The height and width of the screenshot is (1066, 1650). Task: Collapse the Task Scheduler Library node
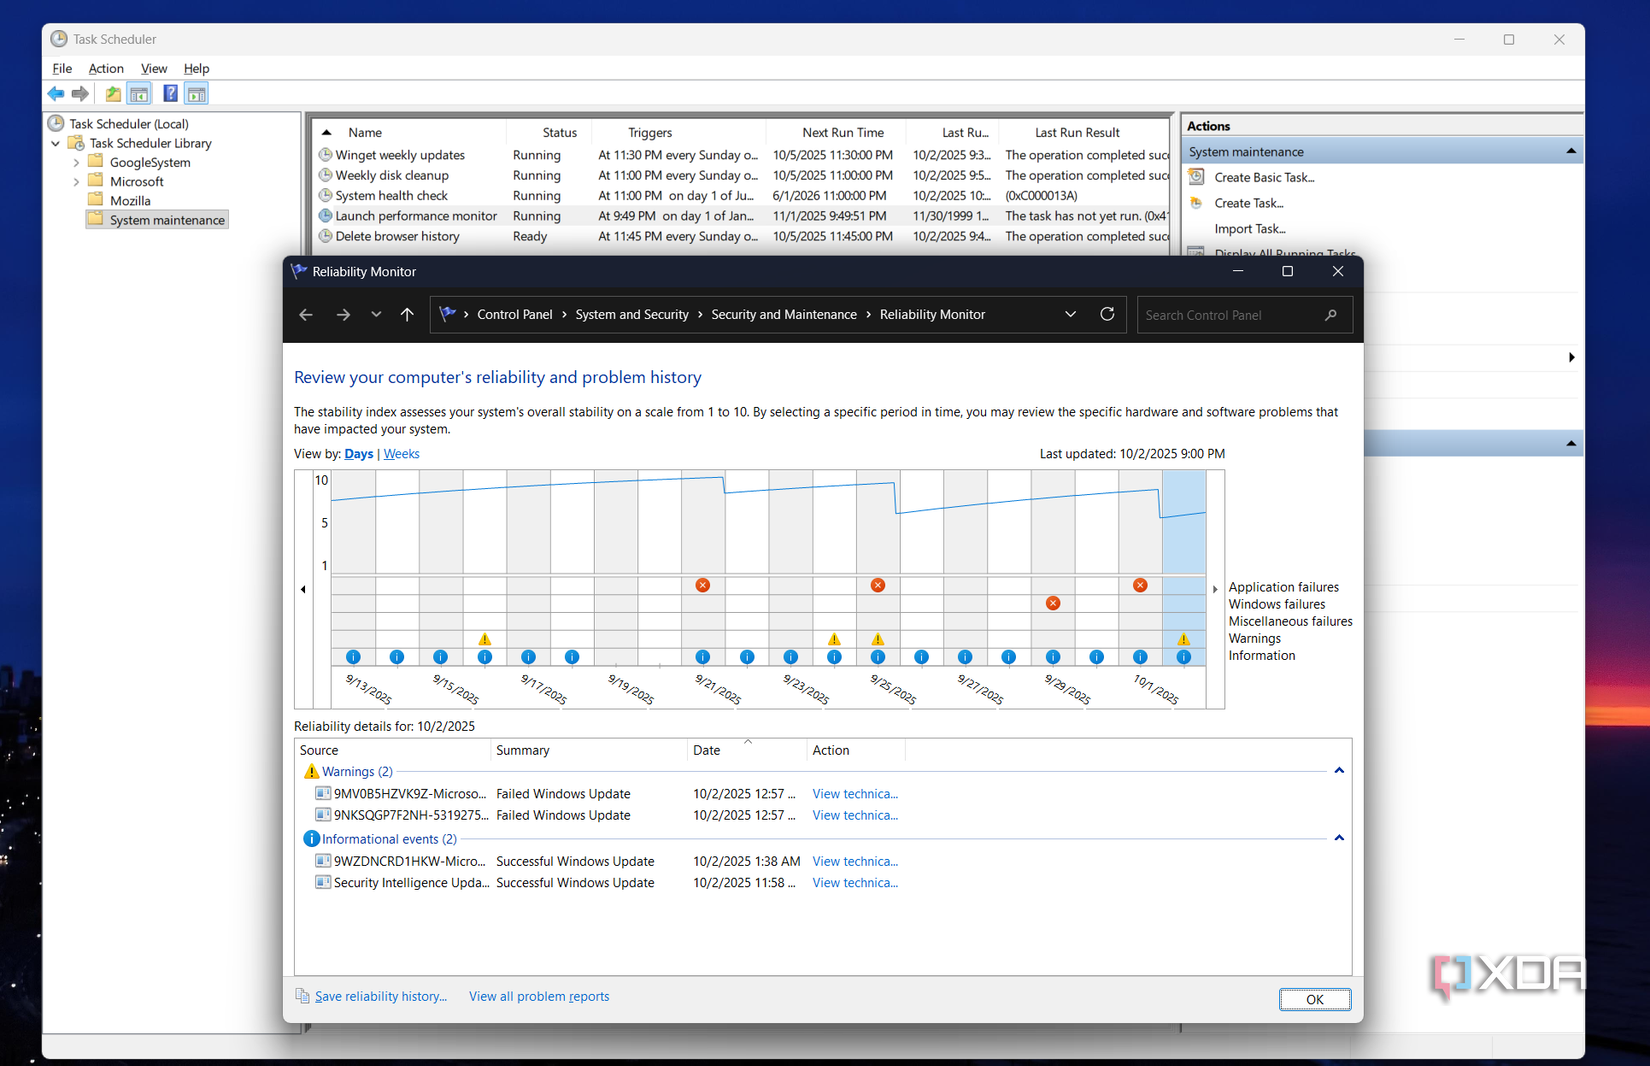point(56,143)
